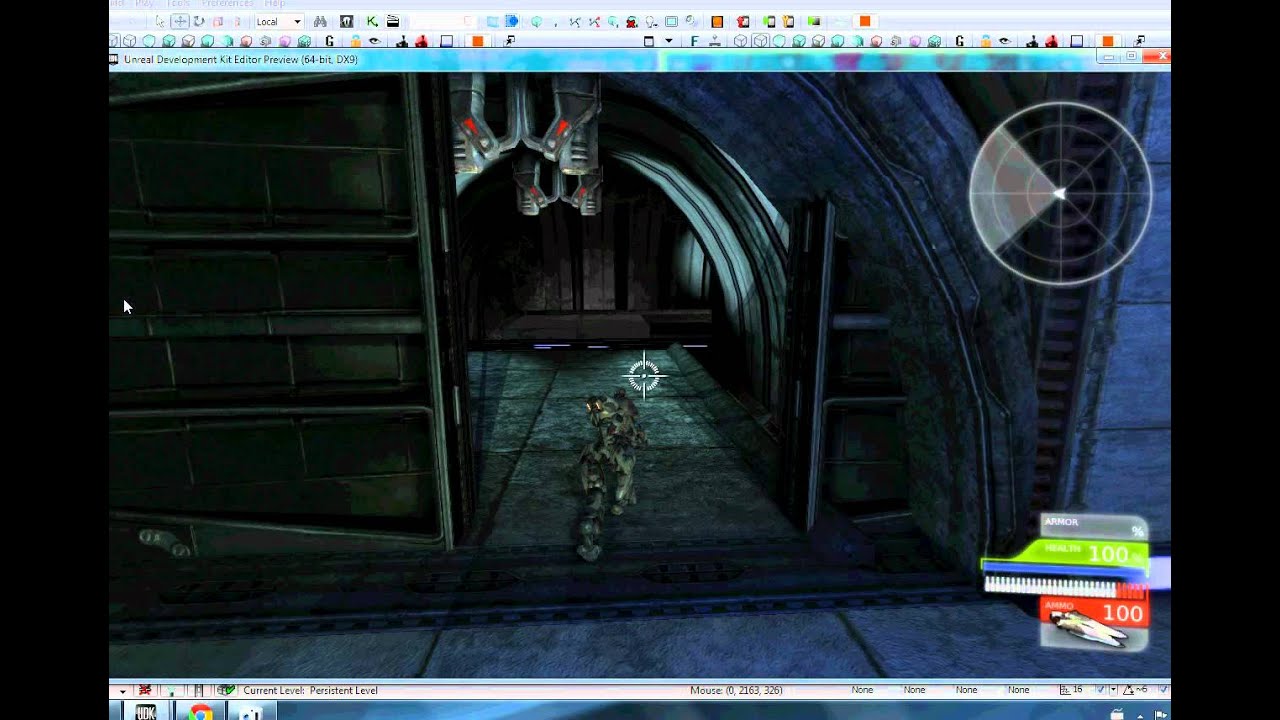
Task: Open the Local coordinate system dropdown
Action: pyautogui.click(x=279, y=21)
